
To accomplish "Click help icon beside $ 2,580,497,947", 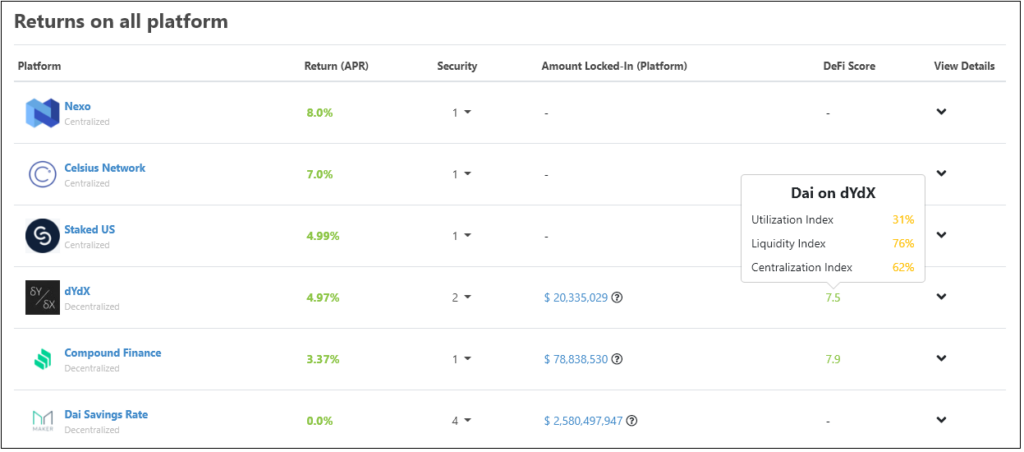I will pos(631,421).
